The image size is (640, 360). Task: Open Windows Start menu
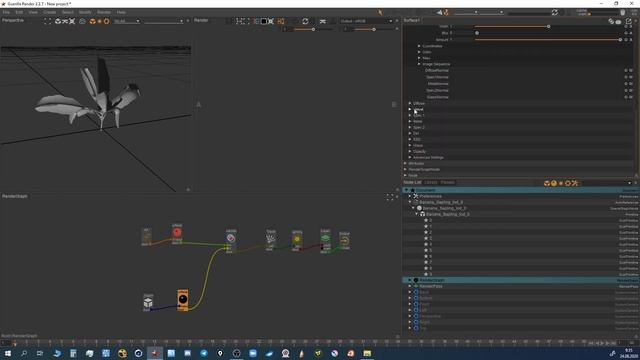(x=7, y=353)
